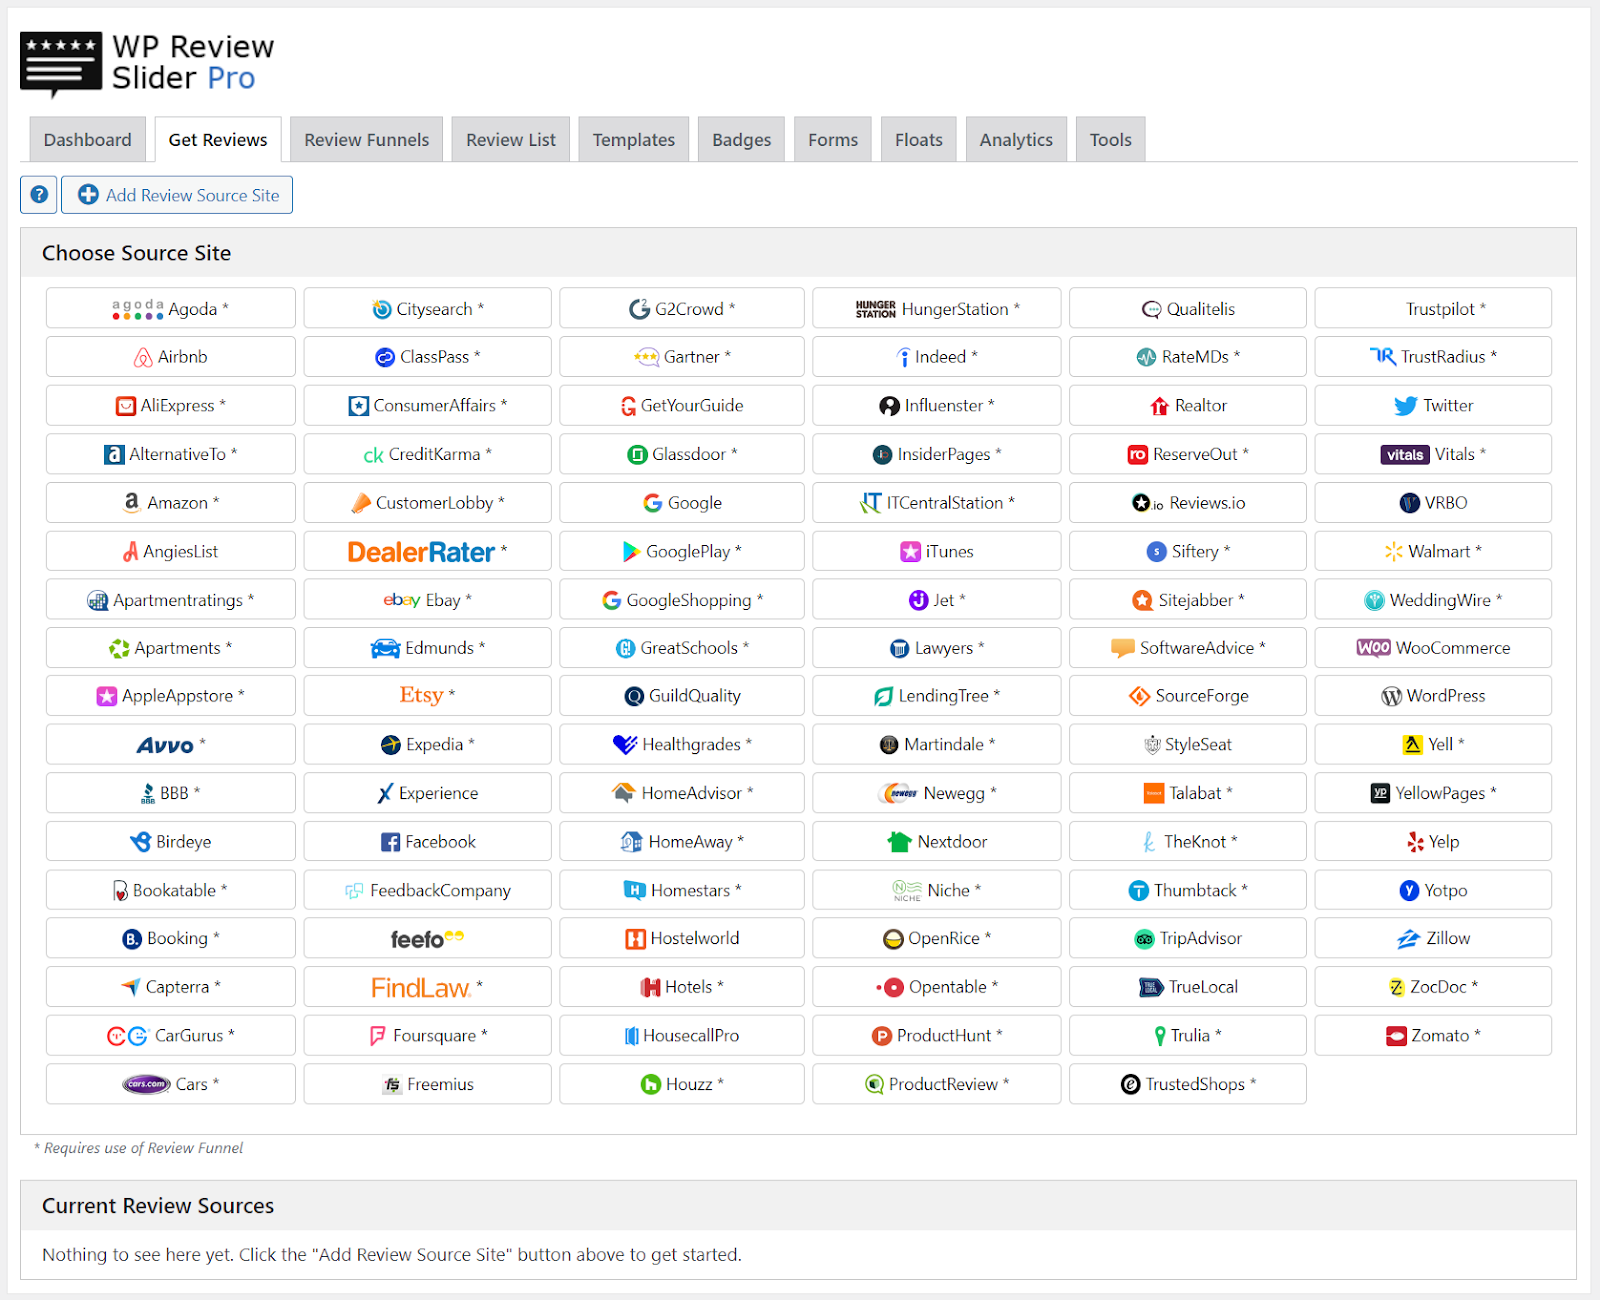Choose the Reviews.io source button
Viewport: 1600px width, 1300px height.
pyautogui.click(x=1188, y=503)
